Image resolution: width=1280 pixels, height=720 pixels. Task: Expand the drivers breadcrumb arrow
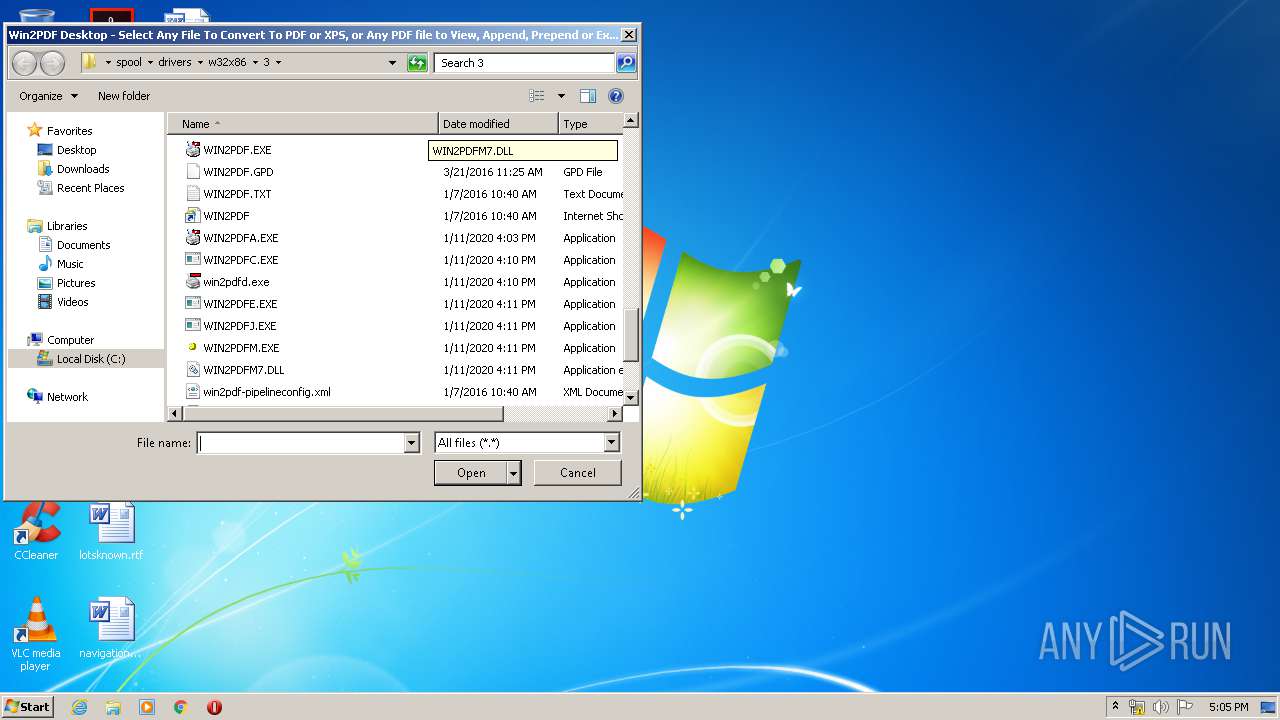pos(199,62)
